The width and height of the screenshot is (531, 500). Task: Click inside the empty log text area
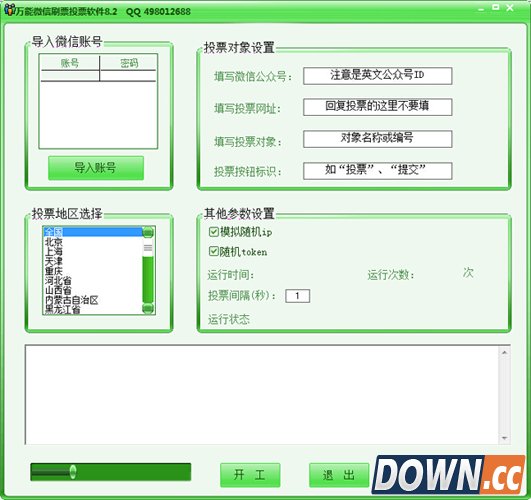click(x=261, y=395)
